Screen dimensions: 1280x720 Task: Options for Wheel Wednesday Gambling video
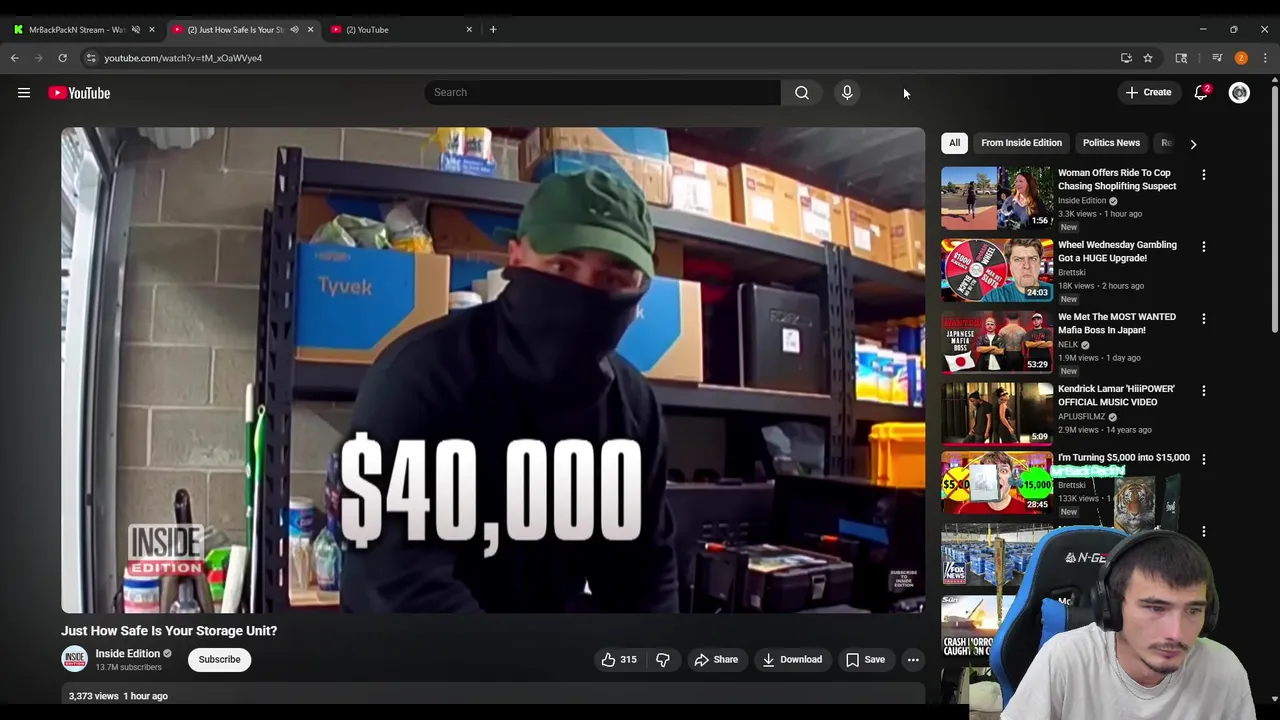click(1204, 246)
